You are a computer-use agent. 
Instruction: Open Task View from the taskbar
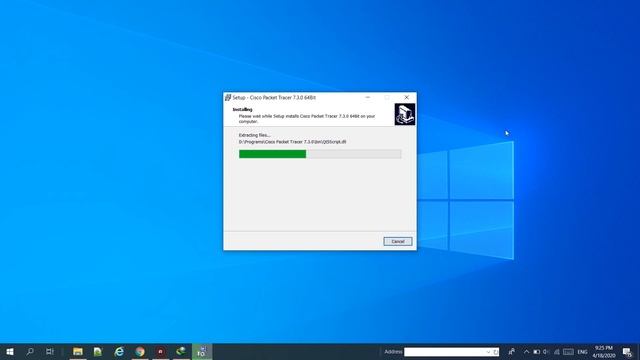pos(50,351)
